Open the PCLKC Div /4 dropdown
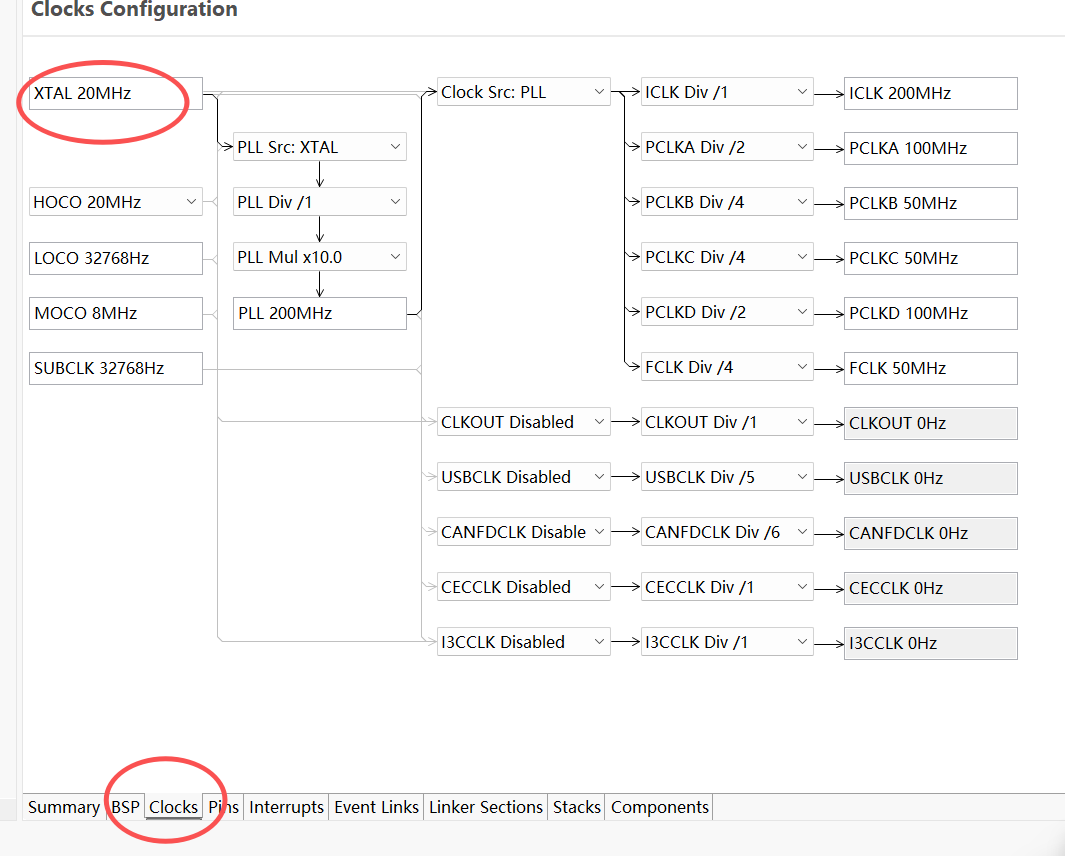Image resolution: width=1065 pixels, height=856 pixels. click(727, 257)
